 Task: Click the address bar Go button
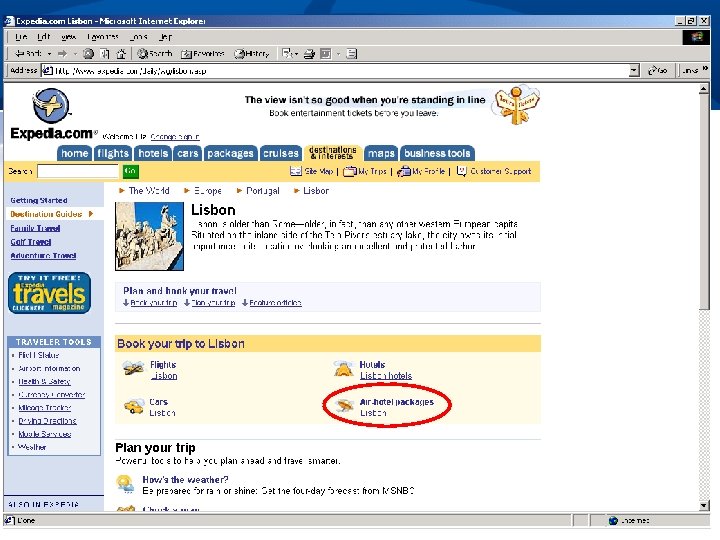(x=657, y=71)
